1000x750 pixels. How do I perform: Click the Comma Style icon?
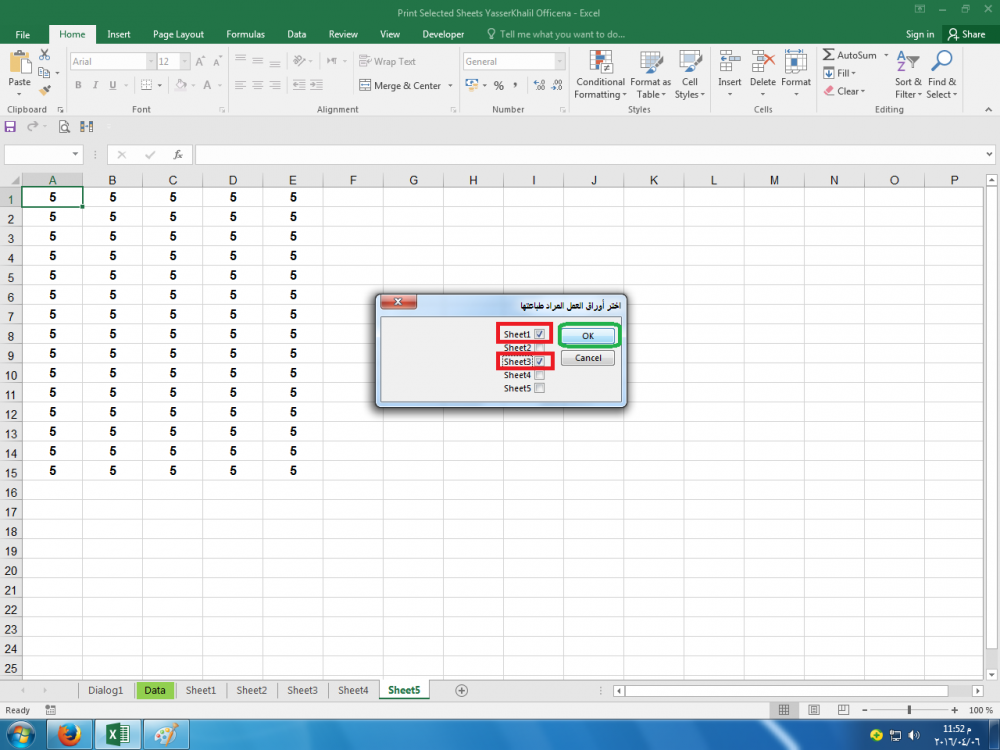[x=515, y=85]
